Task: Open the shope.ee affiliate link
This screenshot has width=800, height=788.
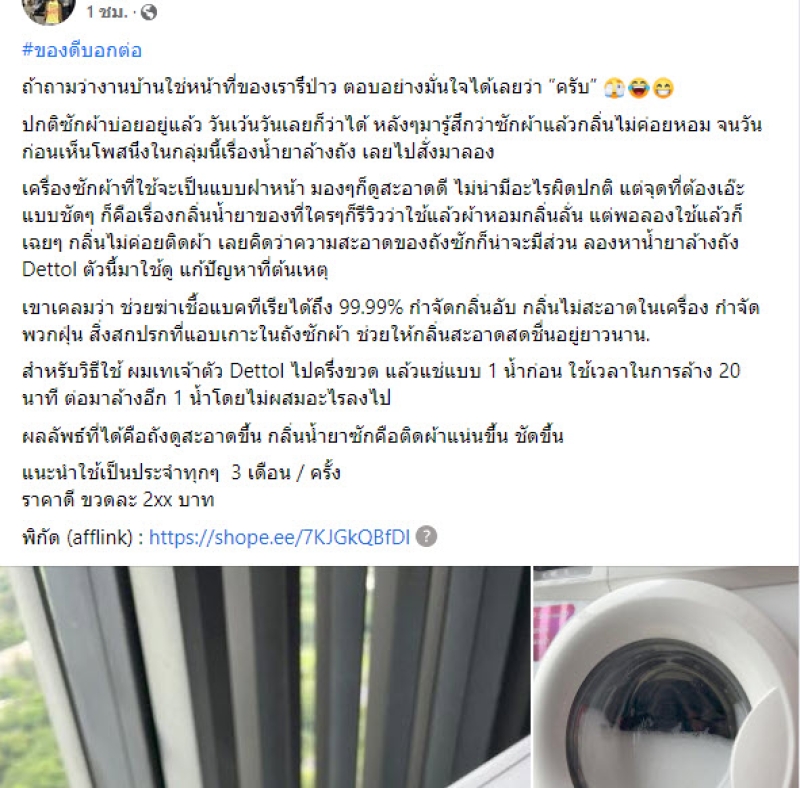Action: click(x=279, y=537)
